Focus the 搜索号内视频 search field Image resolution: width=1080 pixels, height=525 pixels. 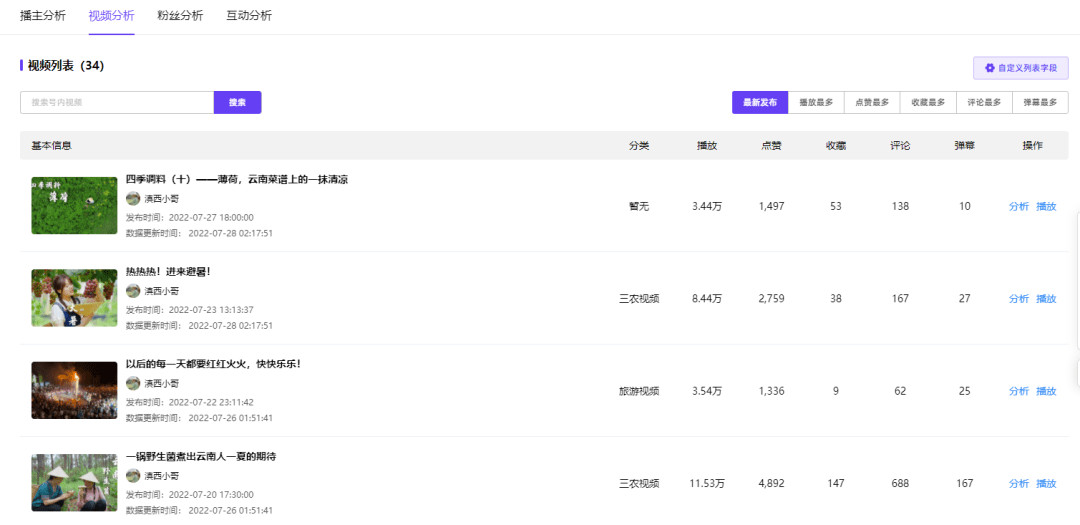[x=117, y=102]
